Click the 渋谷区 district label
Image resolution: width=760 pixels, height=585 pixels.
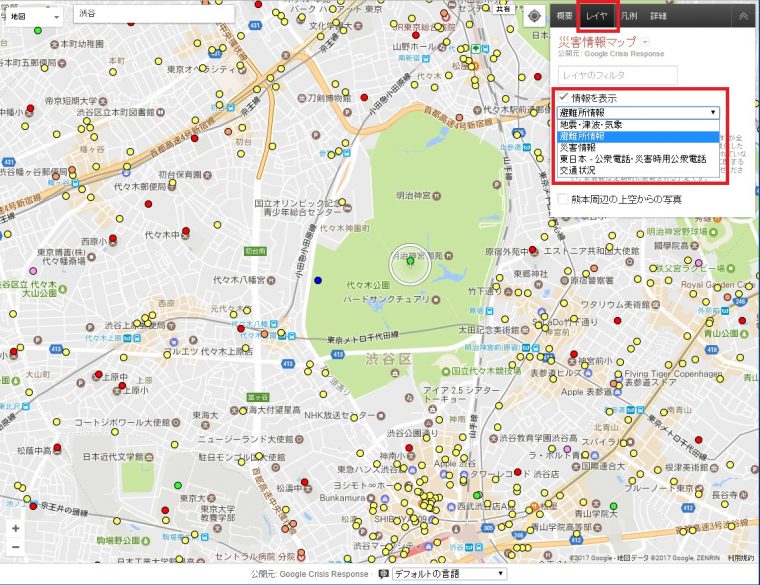388,359
